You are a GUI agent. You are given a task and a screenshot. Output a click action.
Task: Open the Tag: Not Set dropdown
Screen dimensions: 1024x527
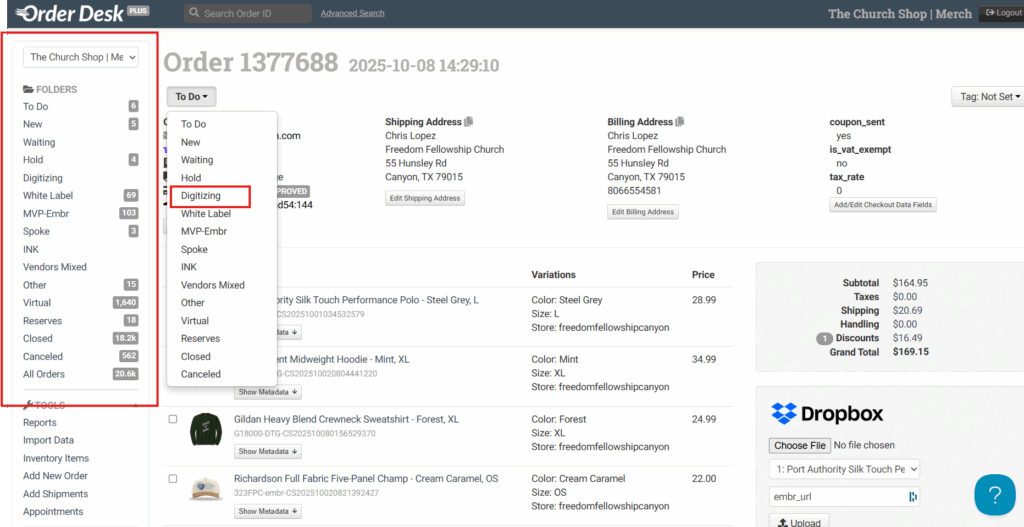pyautogui.click(x=987, y=97)
